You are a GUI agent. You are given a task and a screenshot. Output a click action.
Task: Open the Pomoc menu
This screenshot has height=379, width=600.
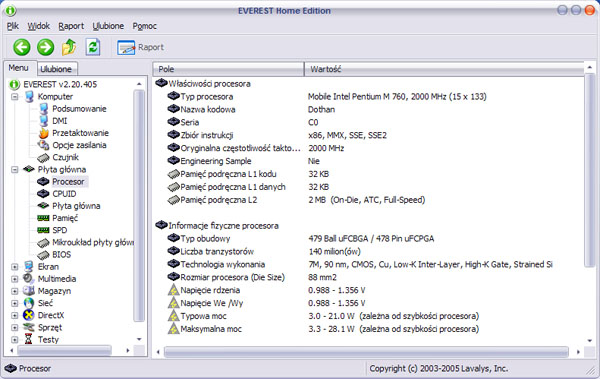(x=144, y=26)
